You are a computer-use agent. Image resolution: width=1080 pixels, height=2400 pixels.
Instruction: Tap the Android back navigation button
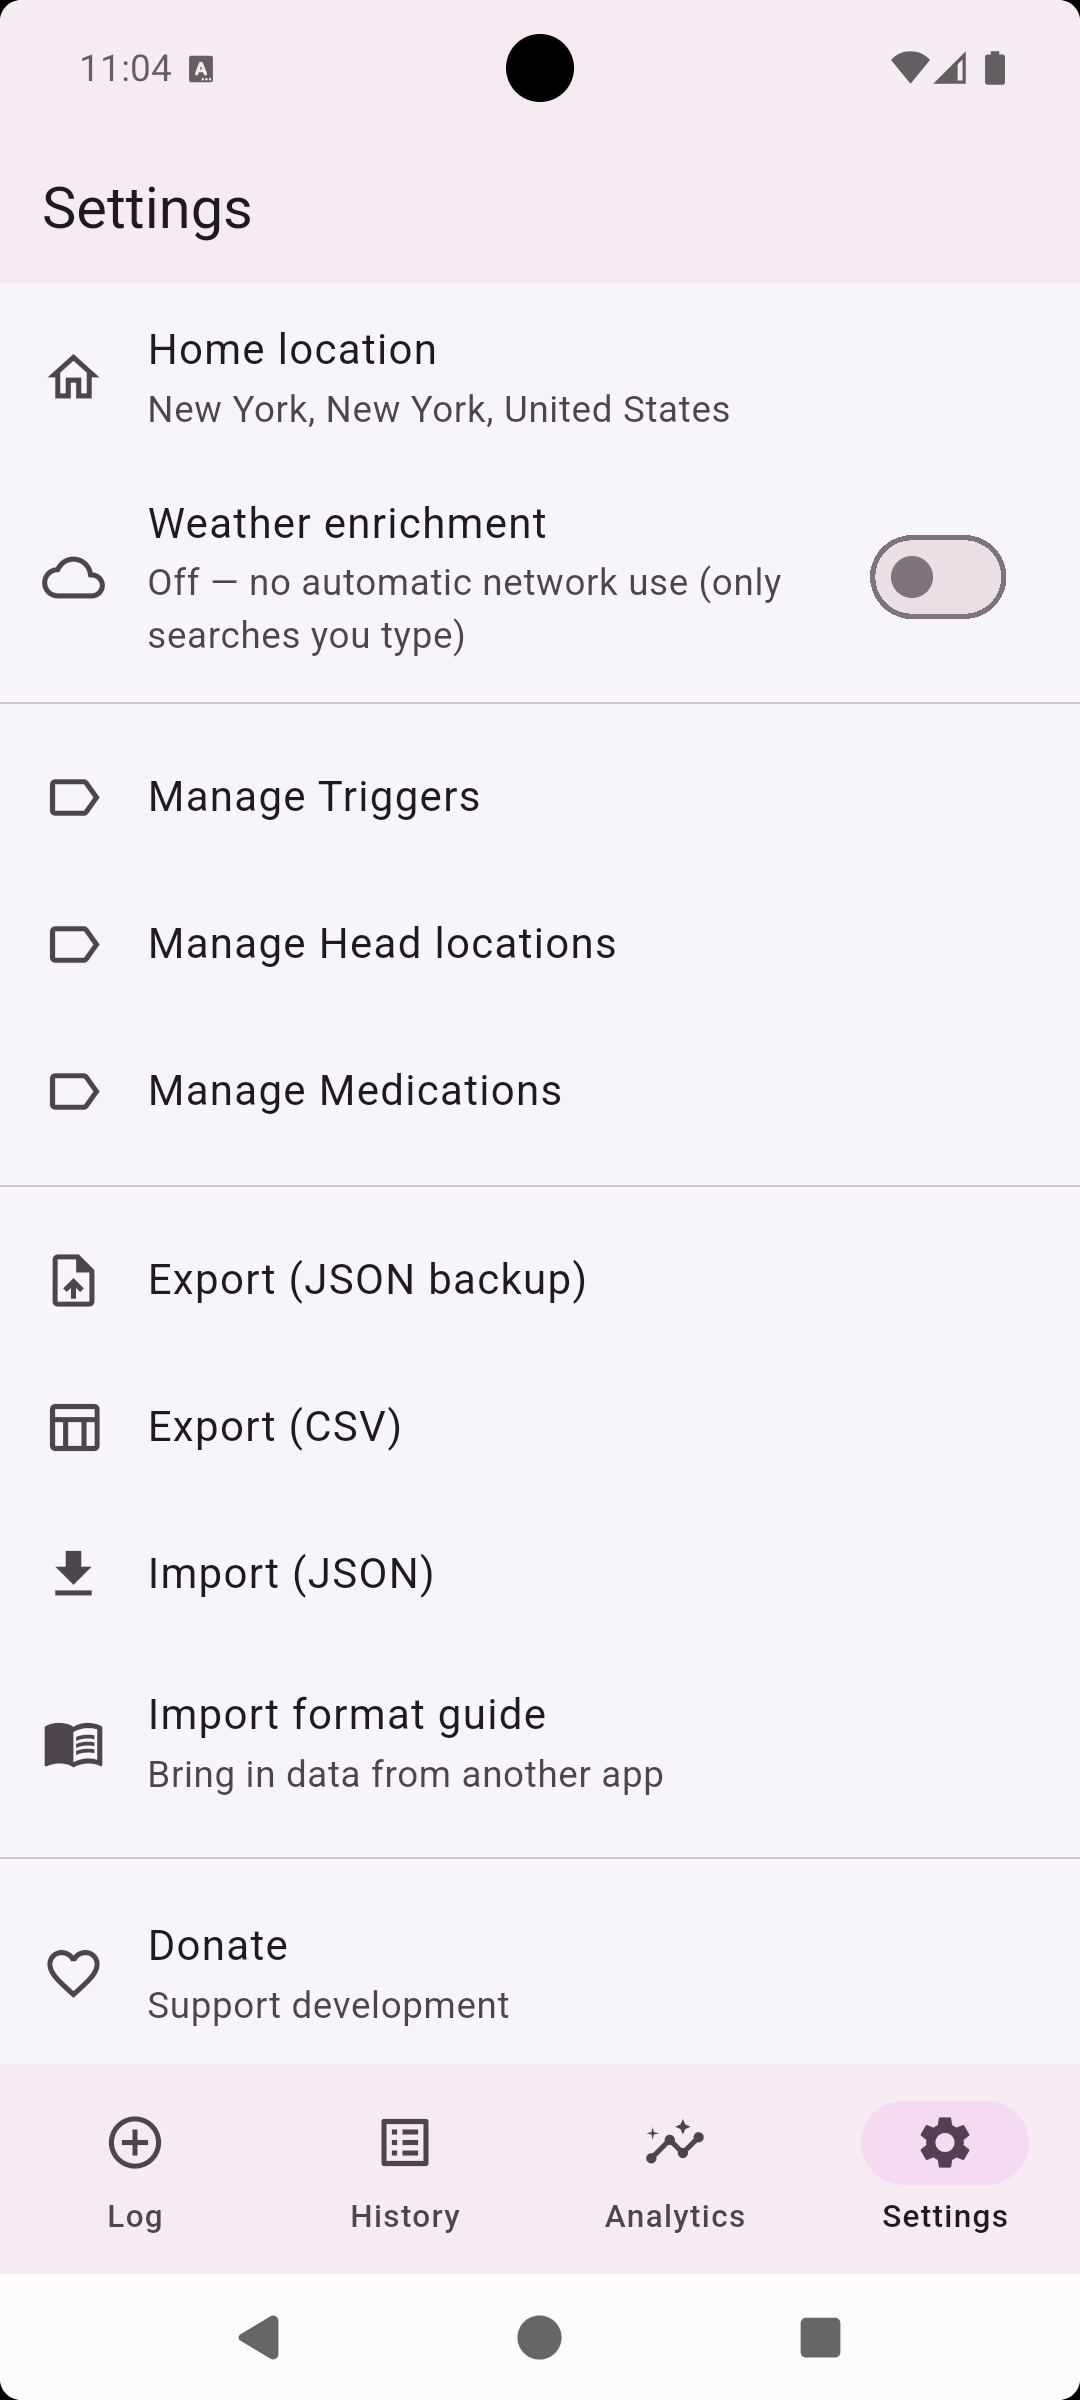click(x=260, y=2337)
